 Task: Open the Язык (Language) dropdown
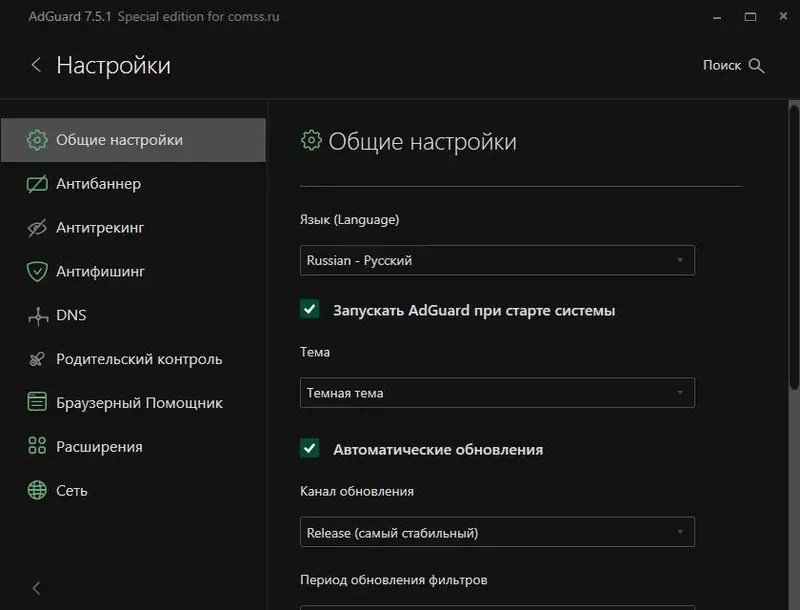pyautogui.click(x=497, y=260)
